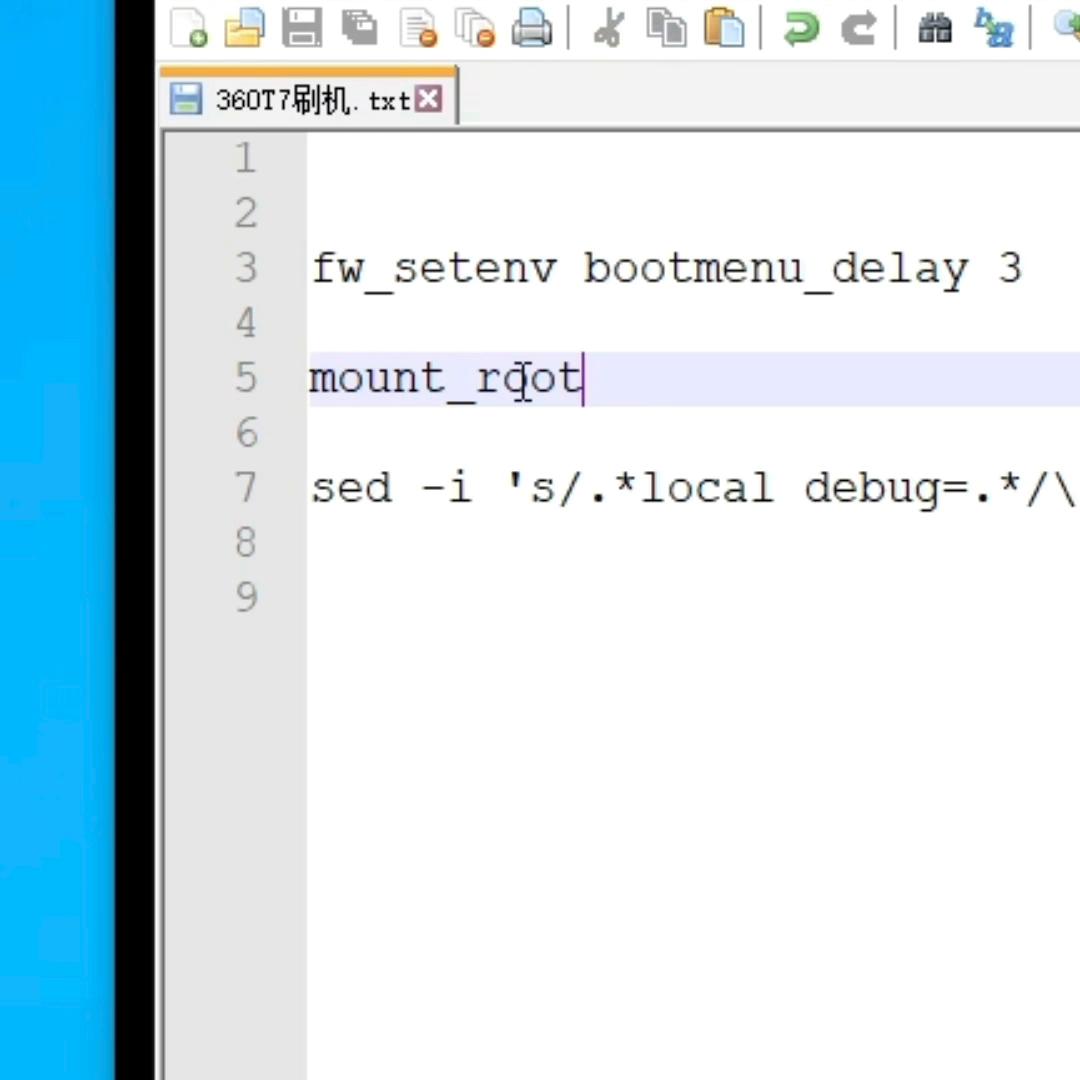Click the Close All documents icon
1080x1080 pixels.
tap(475, 28)
